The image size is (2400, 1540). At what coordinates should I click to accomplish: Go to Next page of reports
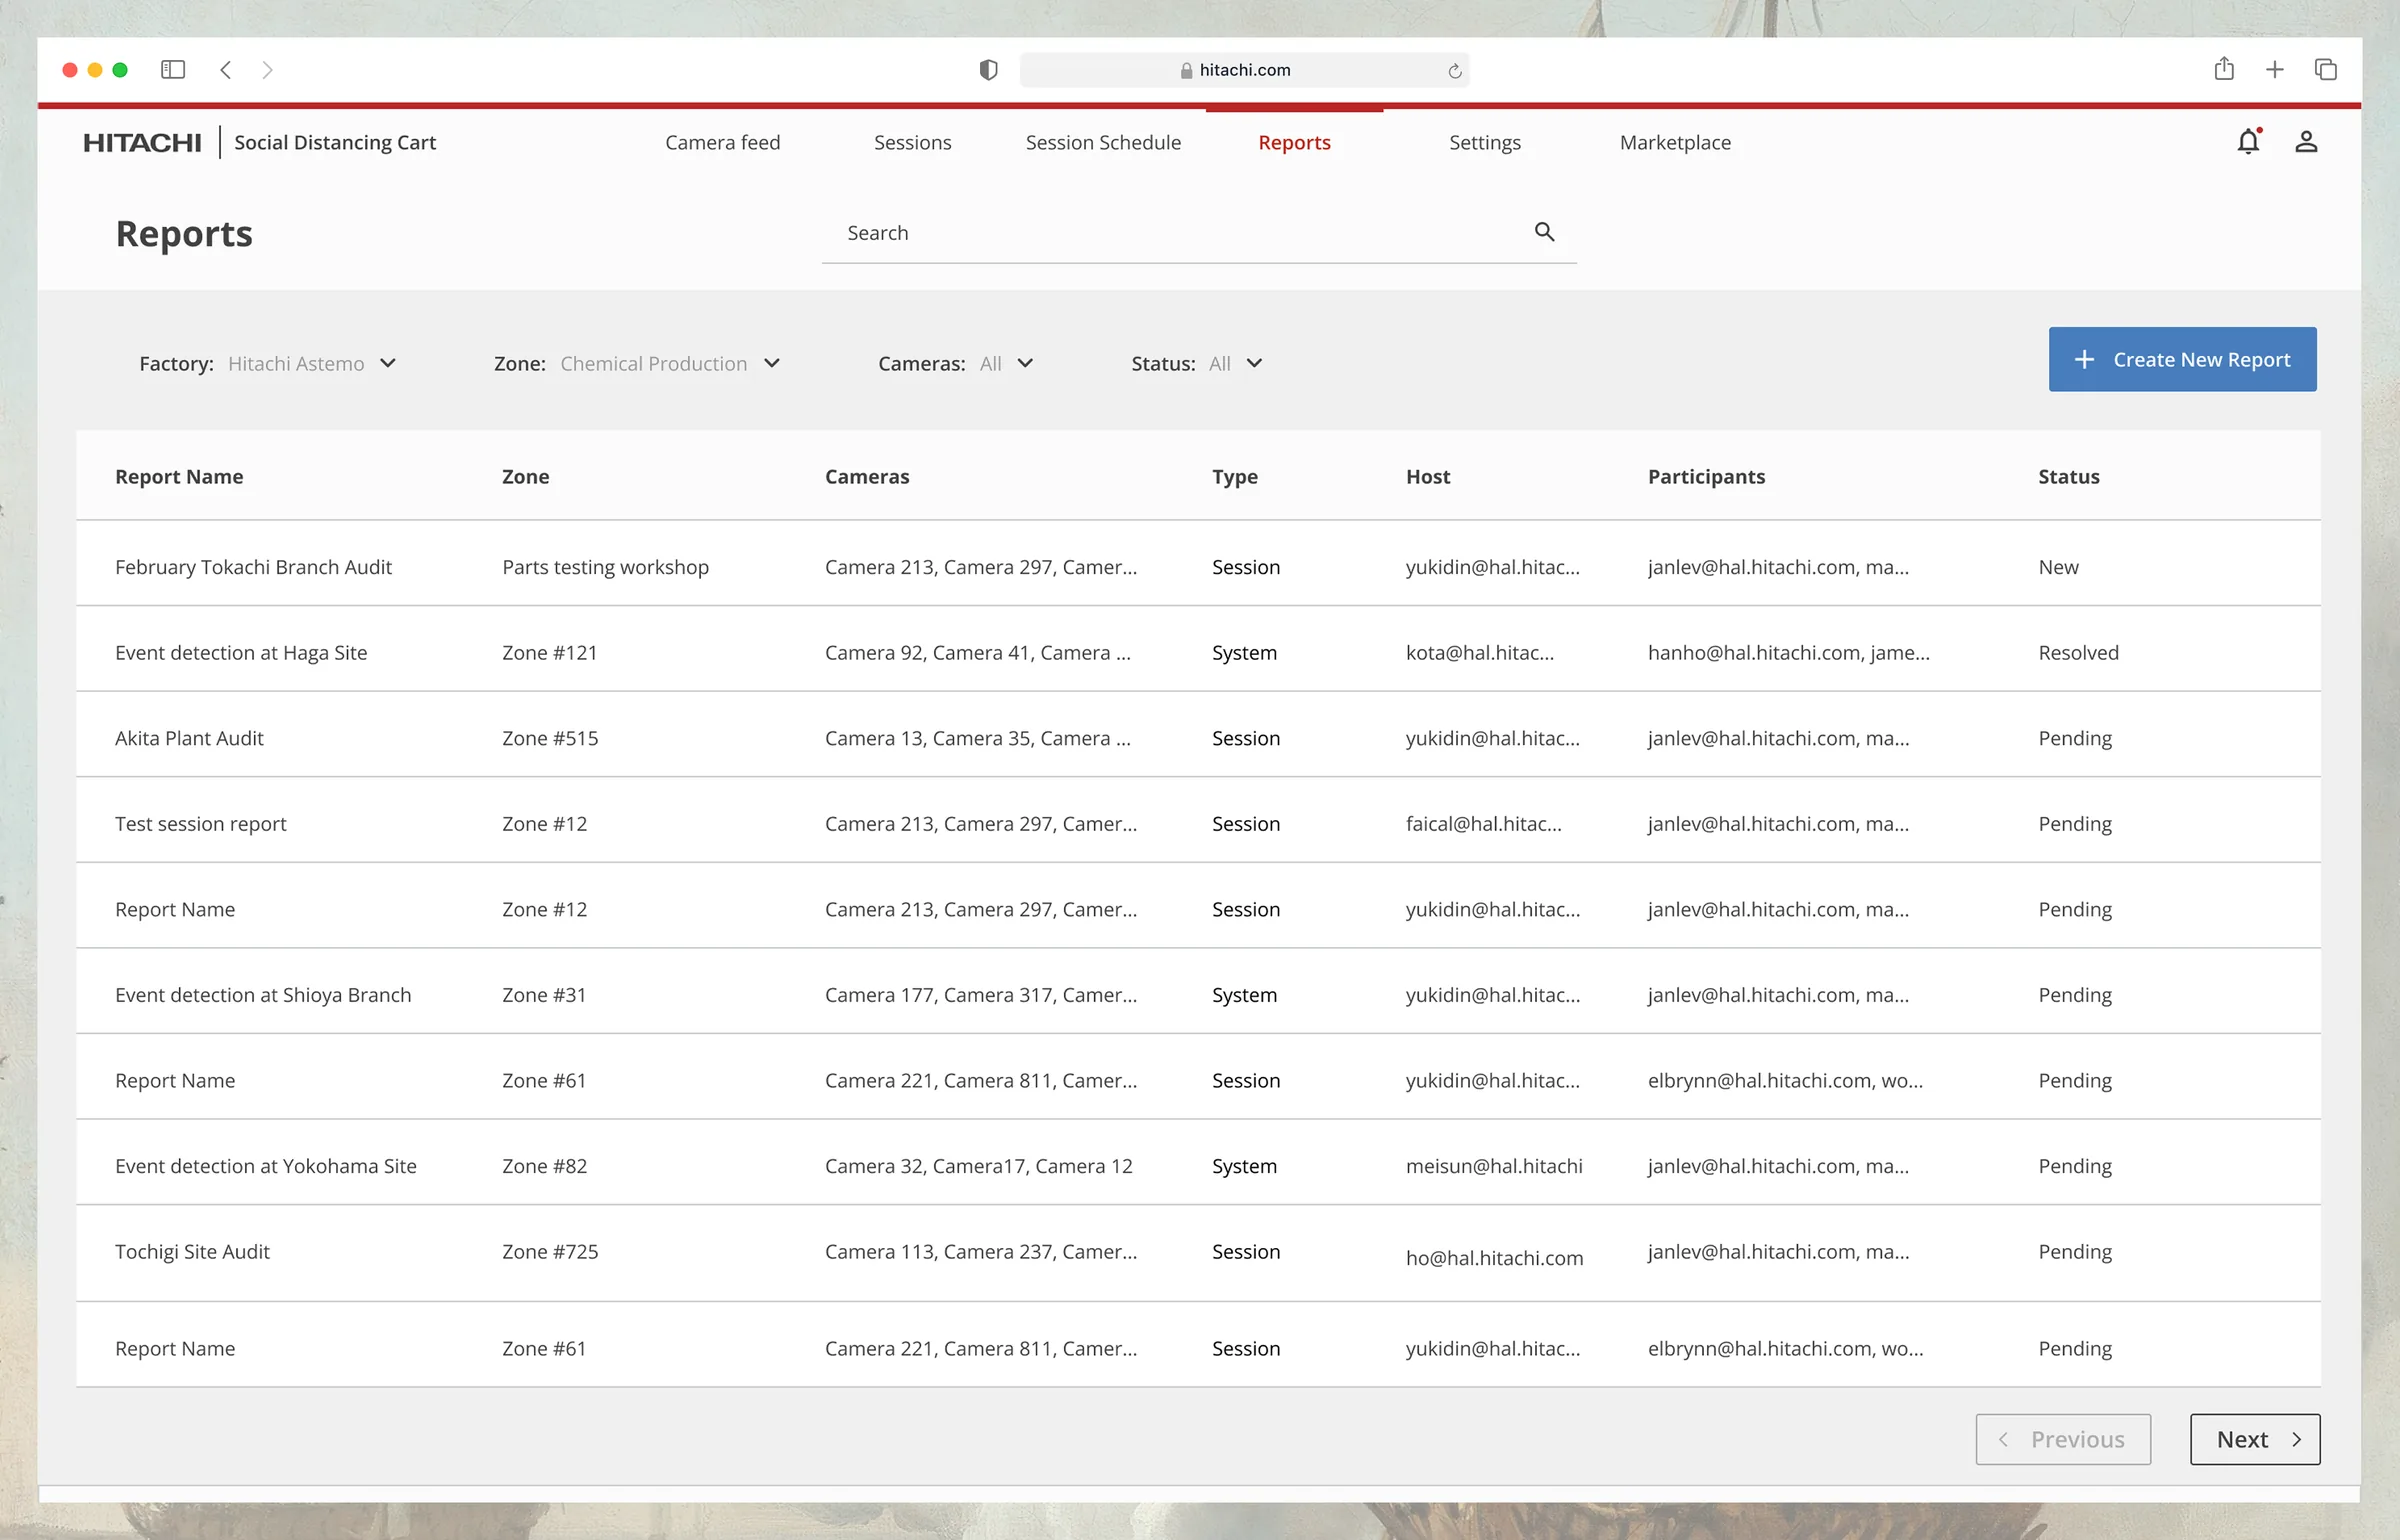coord(2254,1439)
